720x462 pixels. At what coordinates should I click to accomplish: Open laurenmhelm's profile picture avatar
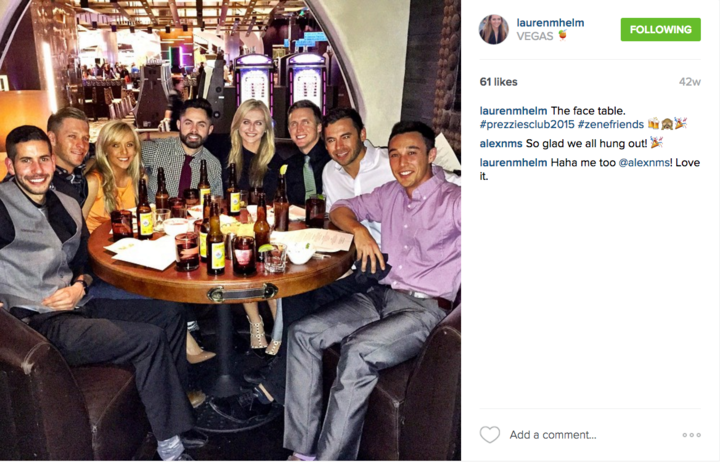494,29
